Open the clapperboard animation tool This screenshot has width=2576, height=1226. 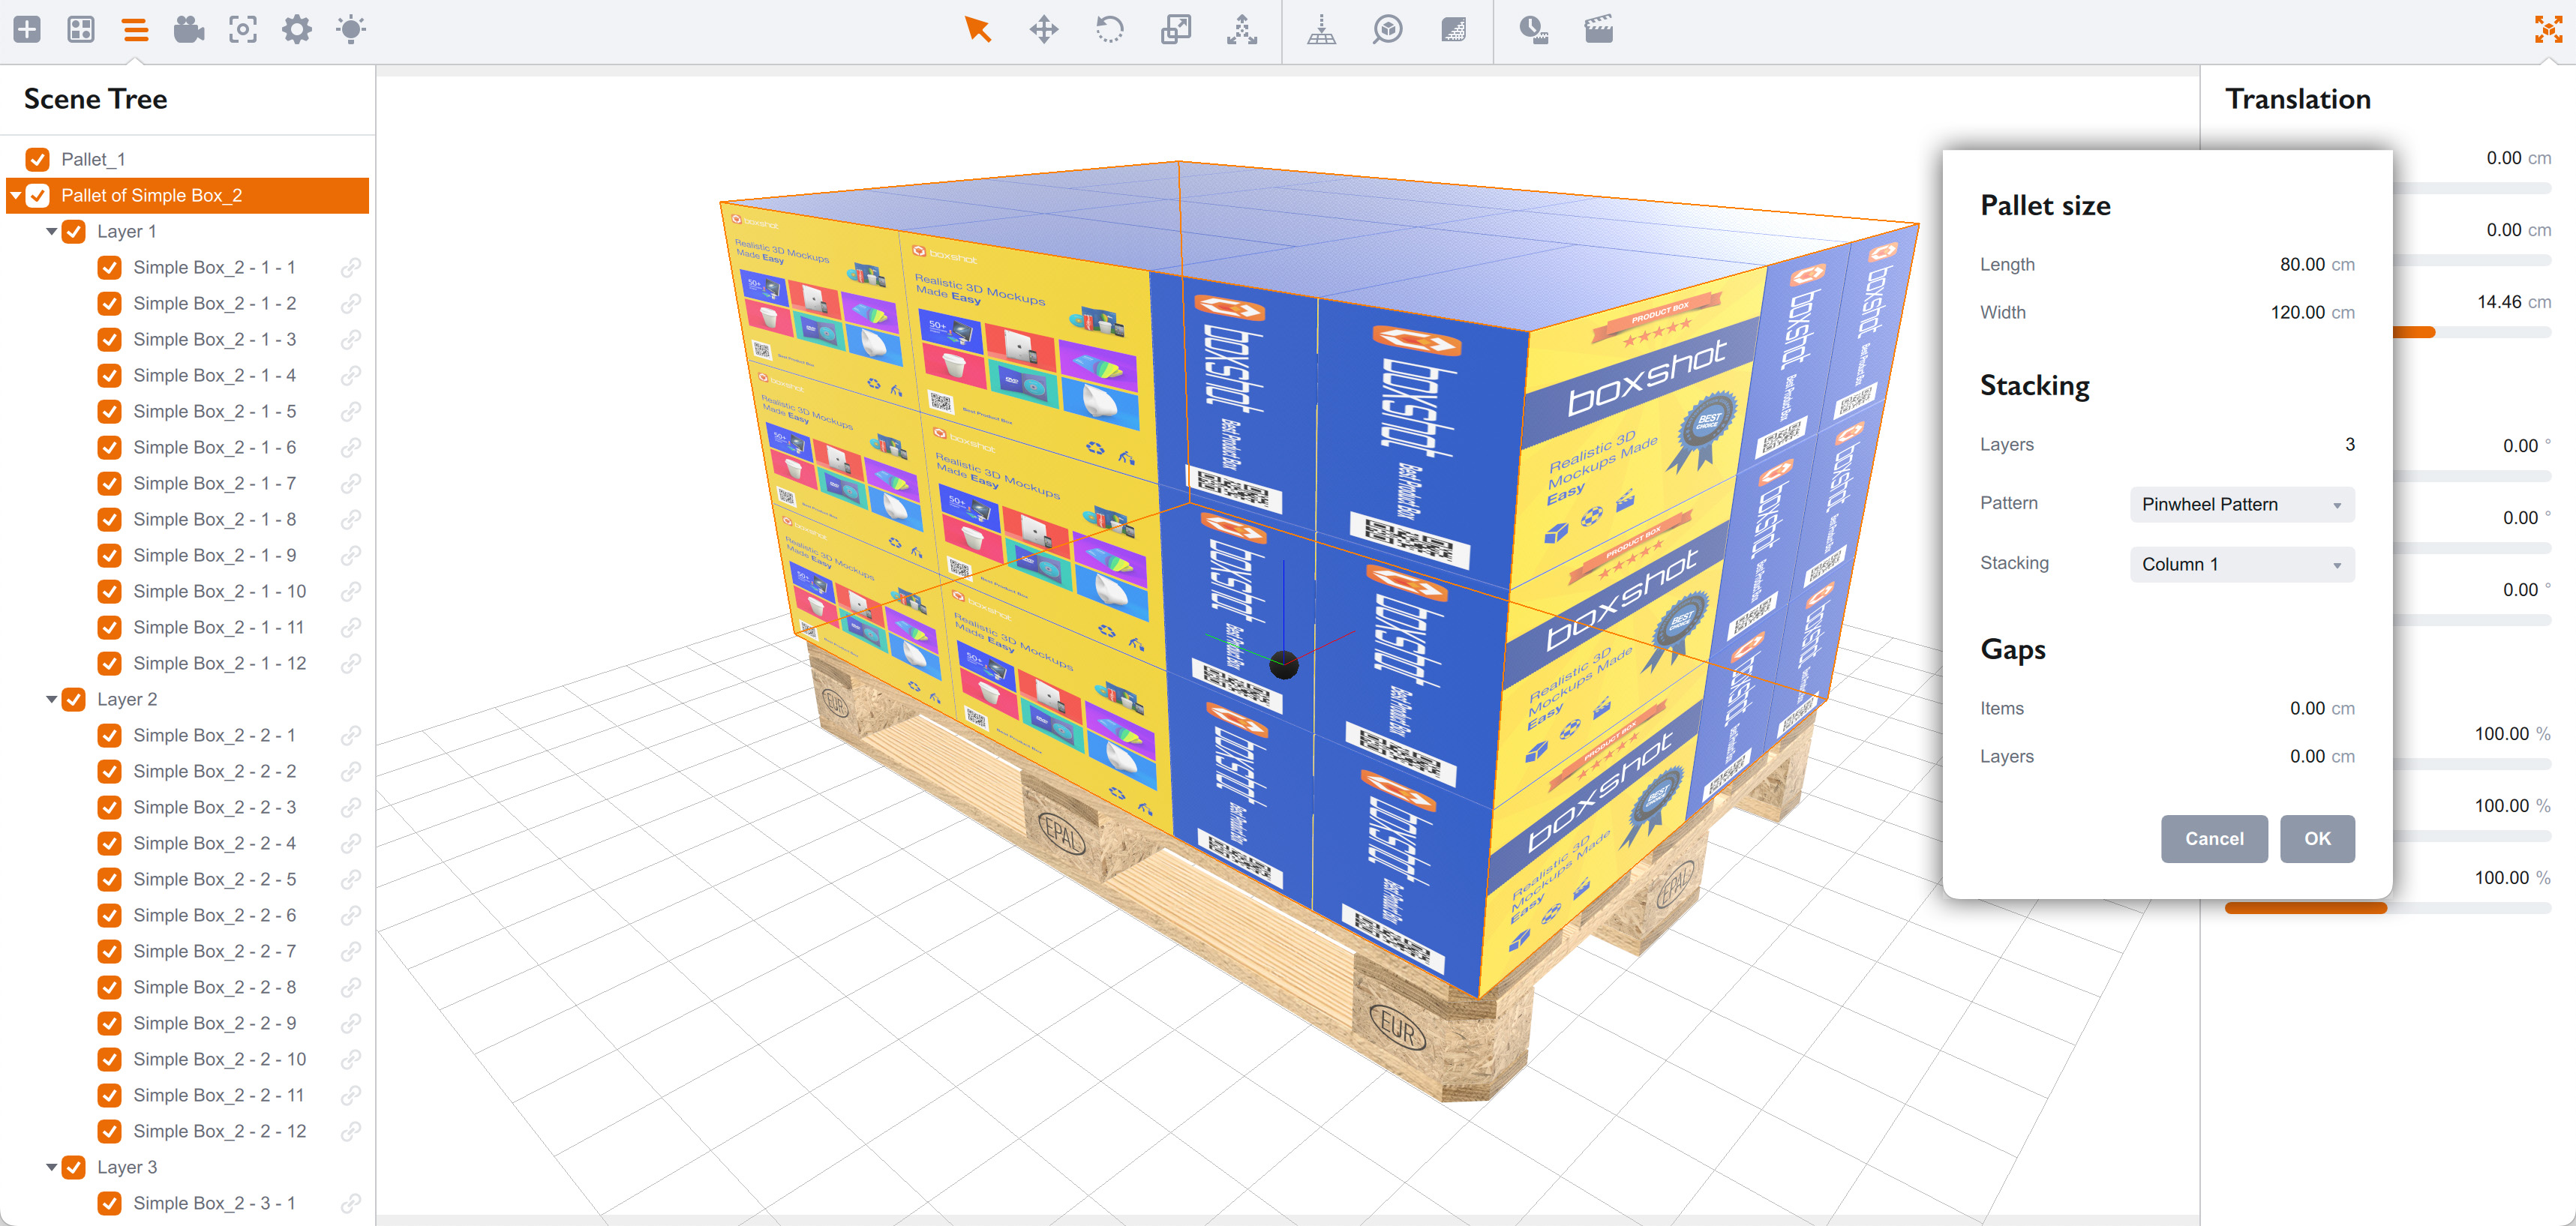[1597, 30]
